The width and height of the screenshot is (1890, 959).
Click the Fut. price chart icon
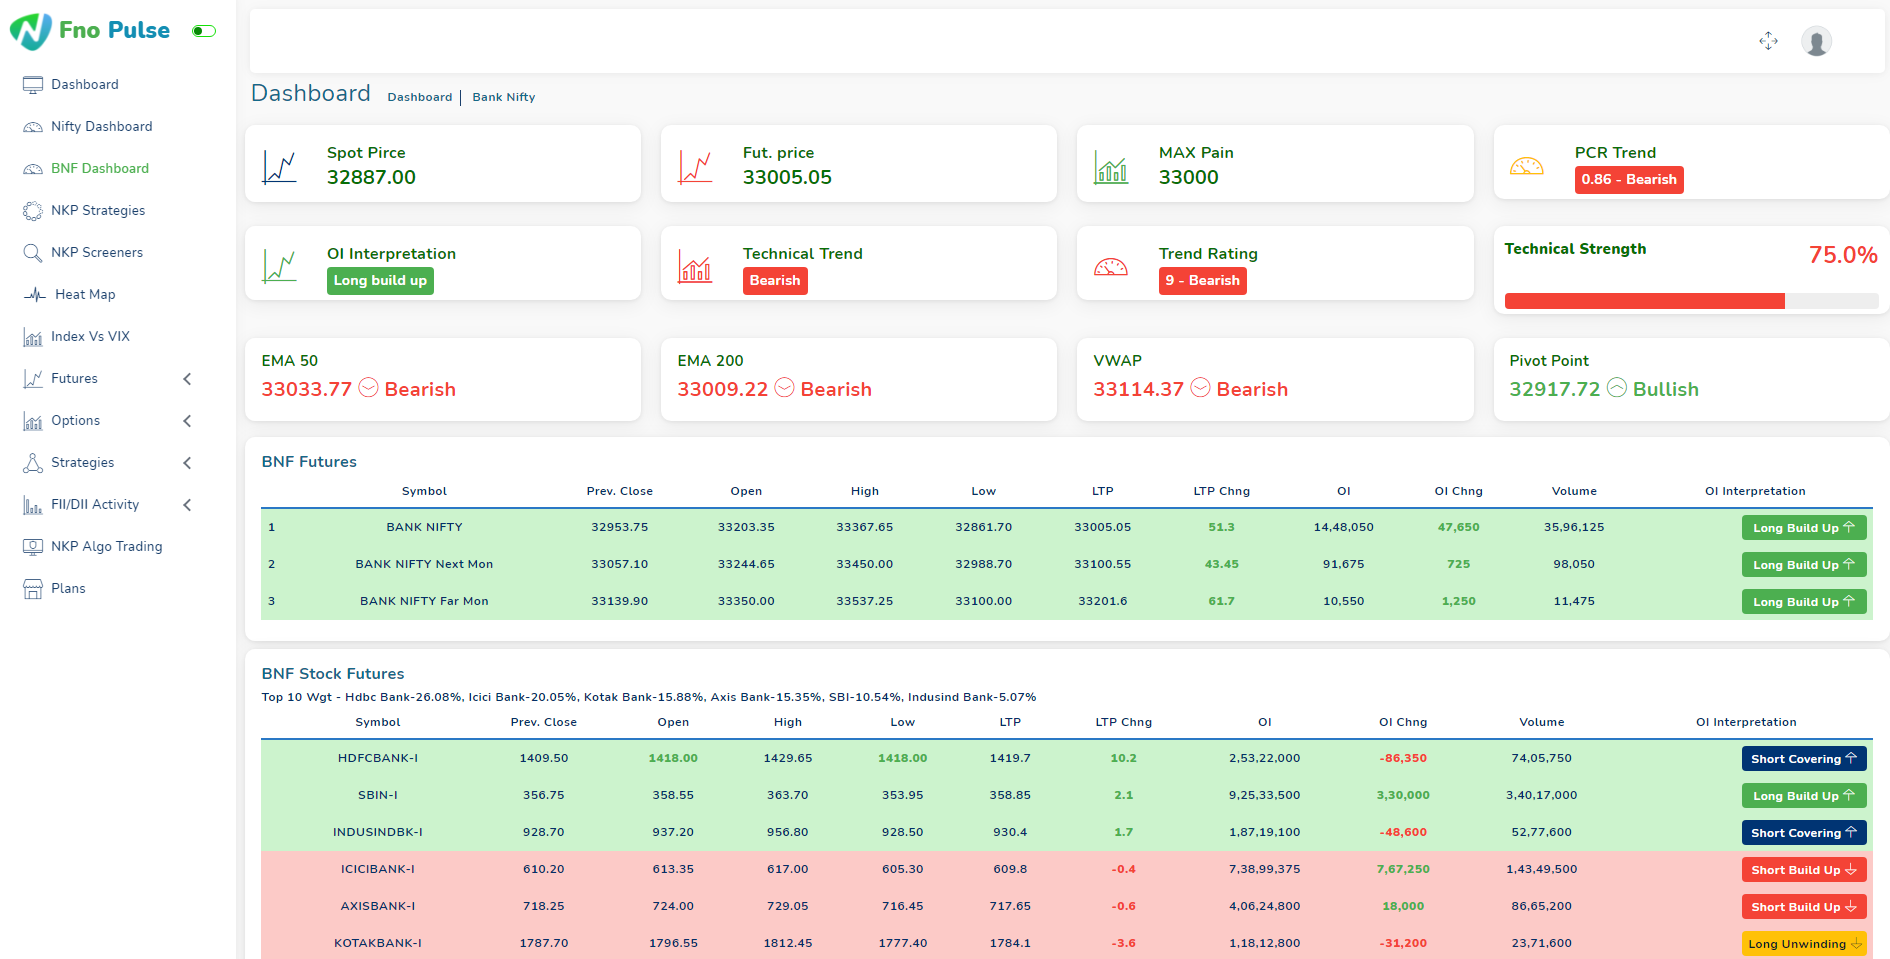click(696, 167)
